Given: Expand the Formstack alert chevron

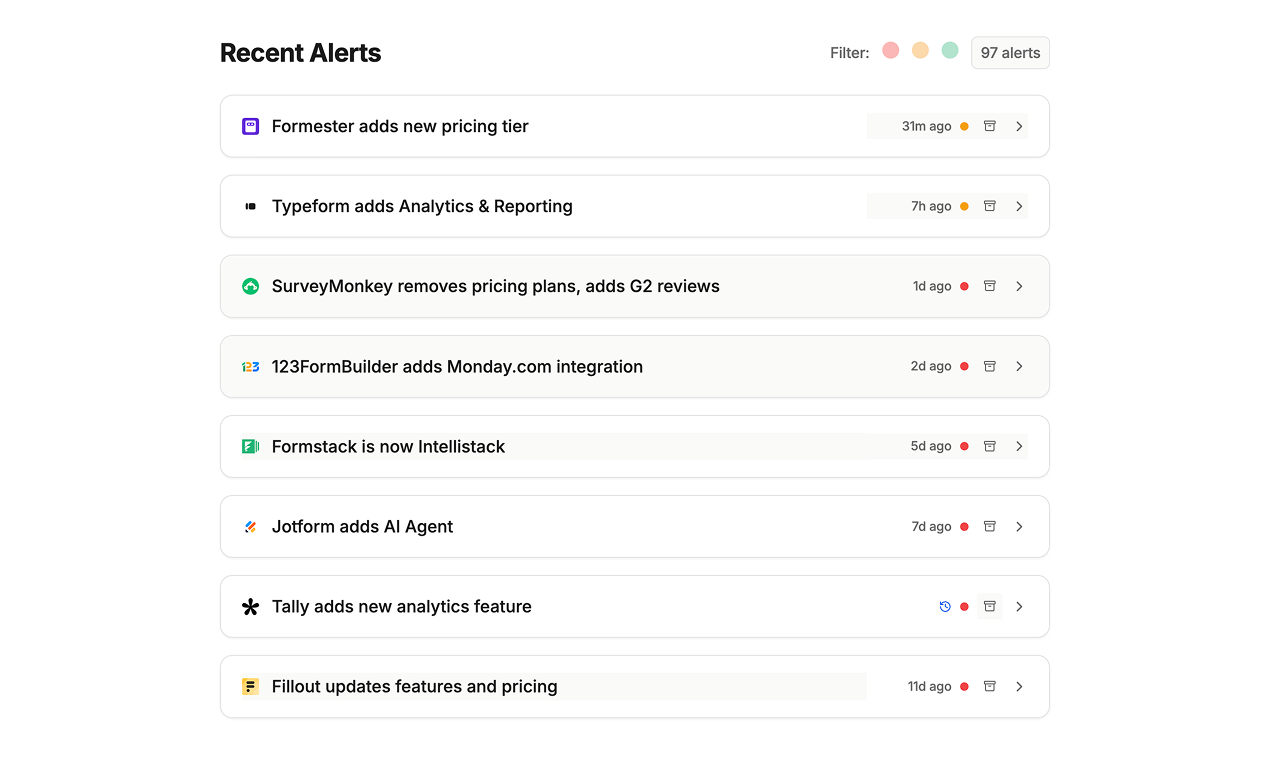Looking at the screenshot, I should (x=1019, y=446).
